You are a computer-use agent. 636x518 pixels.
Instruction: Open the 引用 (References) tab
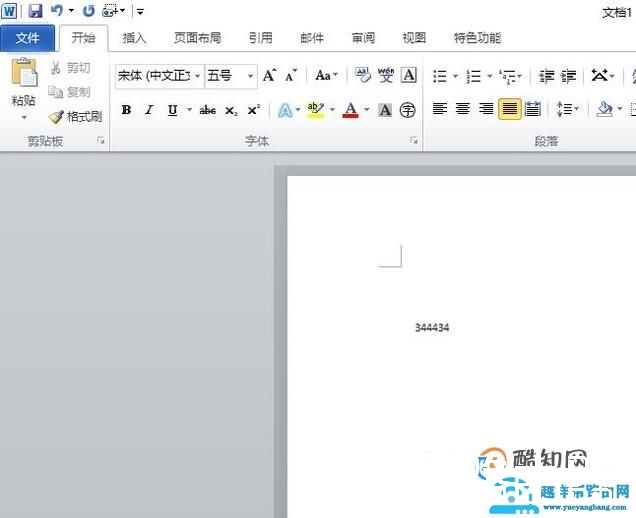point(260,38)
